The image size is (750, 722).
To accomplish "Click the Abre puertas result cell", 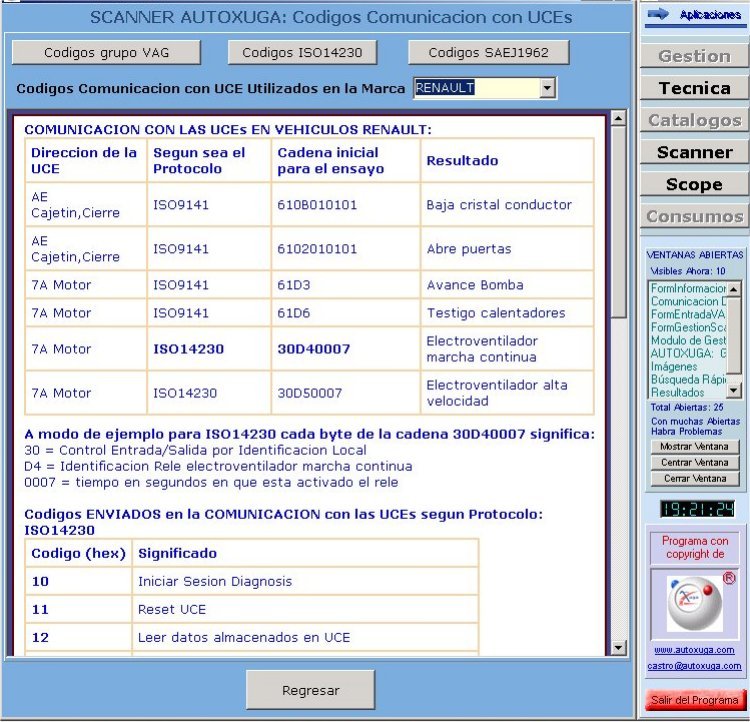I will point(507,249).
